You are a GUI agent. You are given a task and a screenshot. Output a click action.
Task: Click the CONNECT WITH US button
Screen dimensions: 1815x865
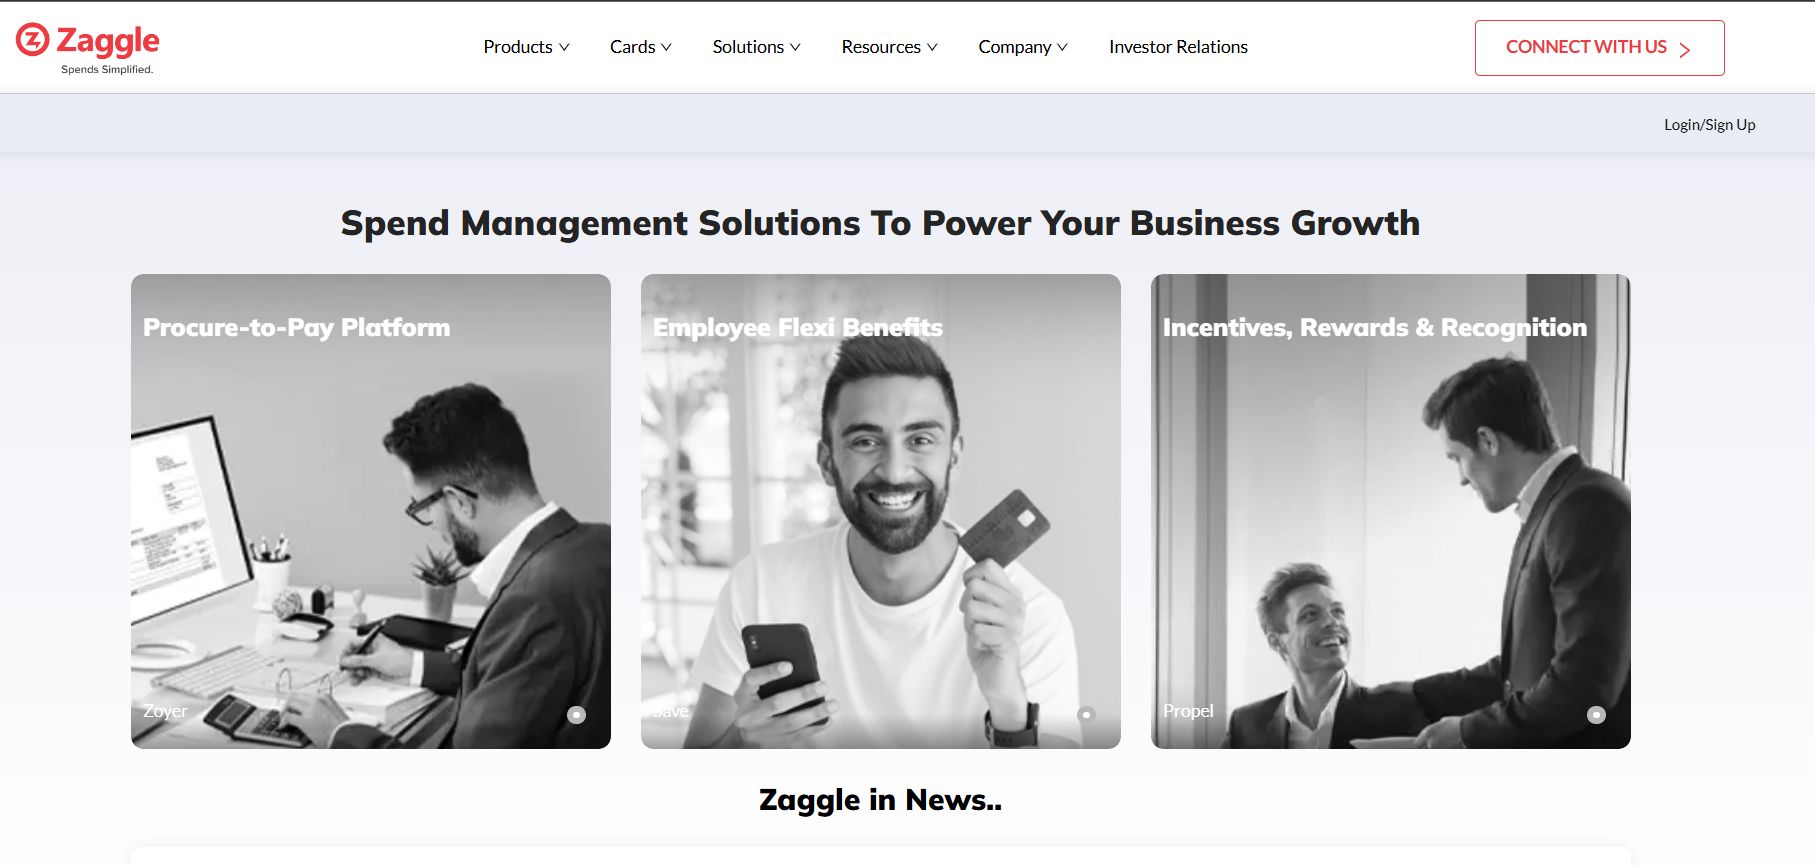[x=1599, y=48]
